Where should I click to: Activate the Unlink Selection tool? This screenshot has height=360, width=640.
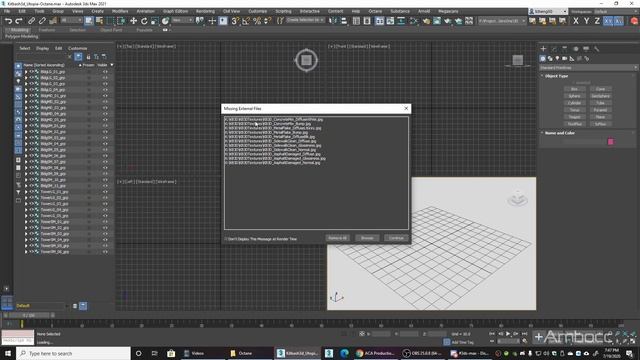42,21
